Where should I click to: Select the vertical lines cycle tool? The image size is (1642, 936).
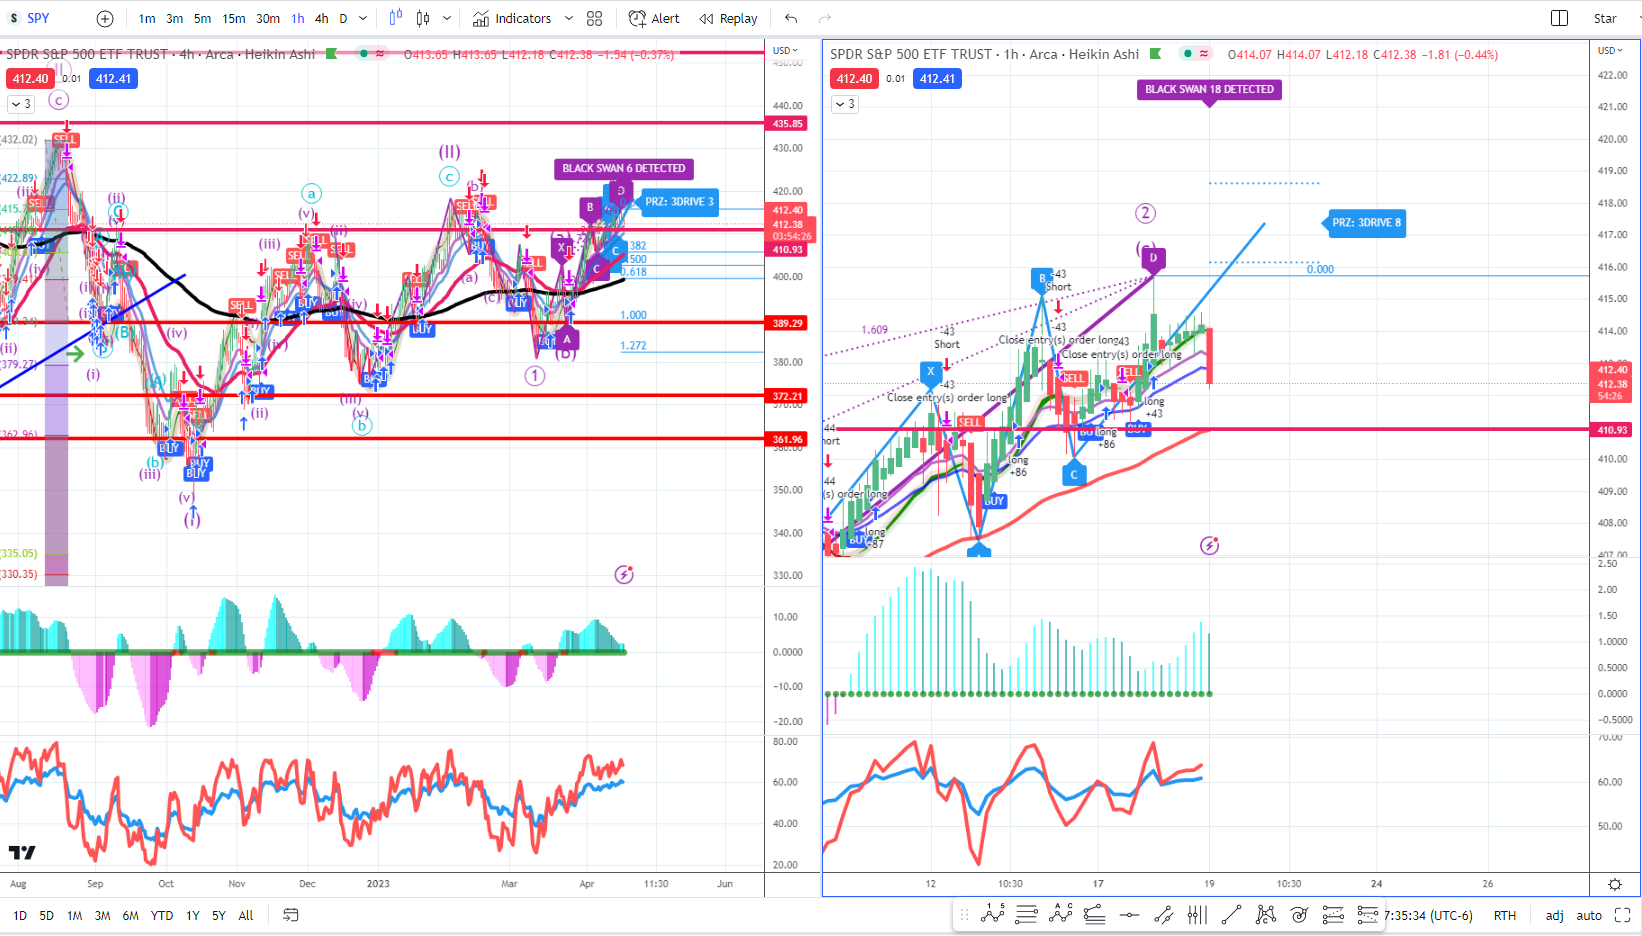(1197, 914)
